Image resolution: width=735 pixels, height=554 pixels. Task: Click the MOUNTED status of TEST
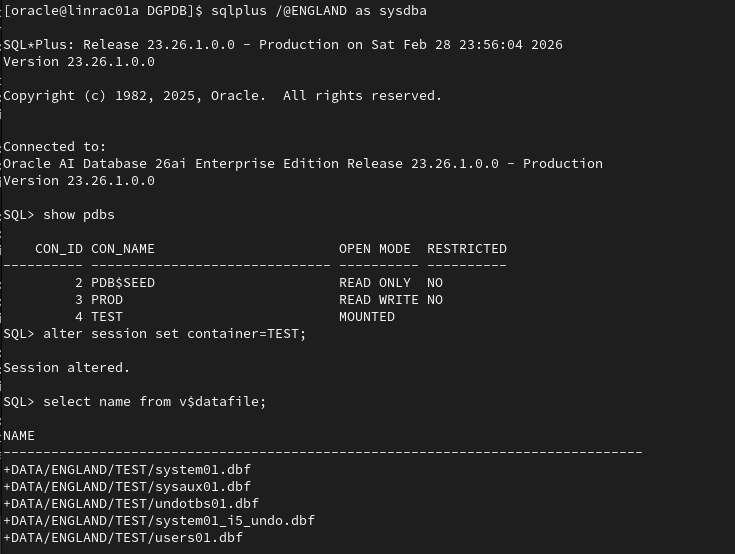(x=367, y=317)
